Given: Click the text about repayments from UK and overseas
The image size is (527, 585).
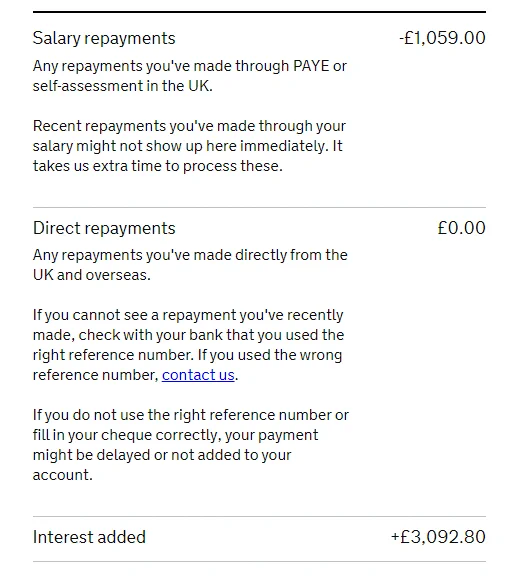Looking at the screenshot, I should point(190,265).
